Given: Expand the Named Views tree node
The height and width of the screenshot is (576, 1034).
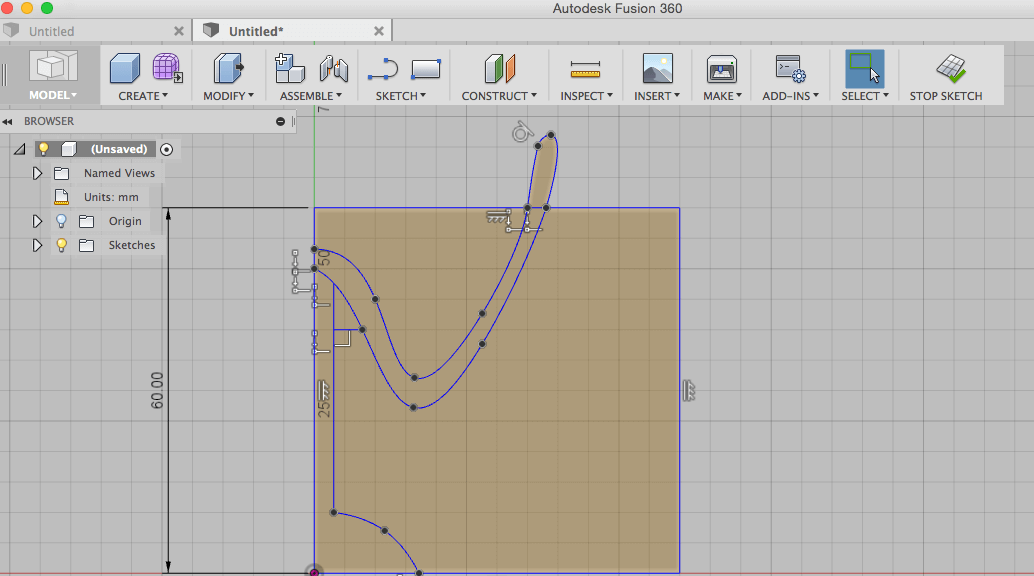Looking at the screenshot, I should [37, 173].
